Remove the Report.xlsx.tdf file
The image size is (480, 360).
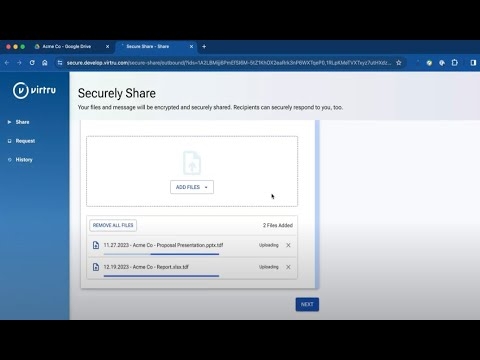tap(288, 267)
